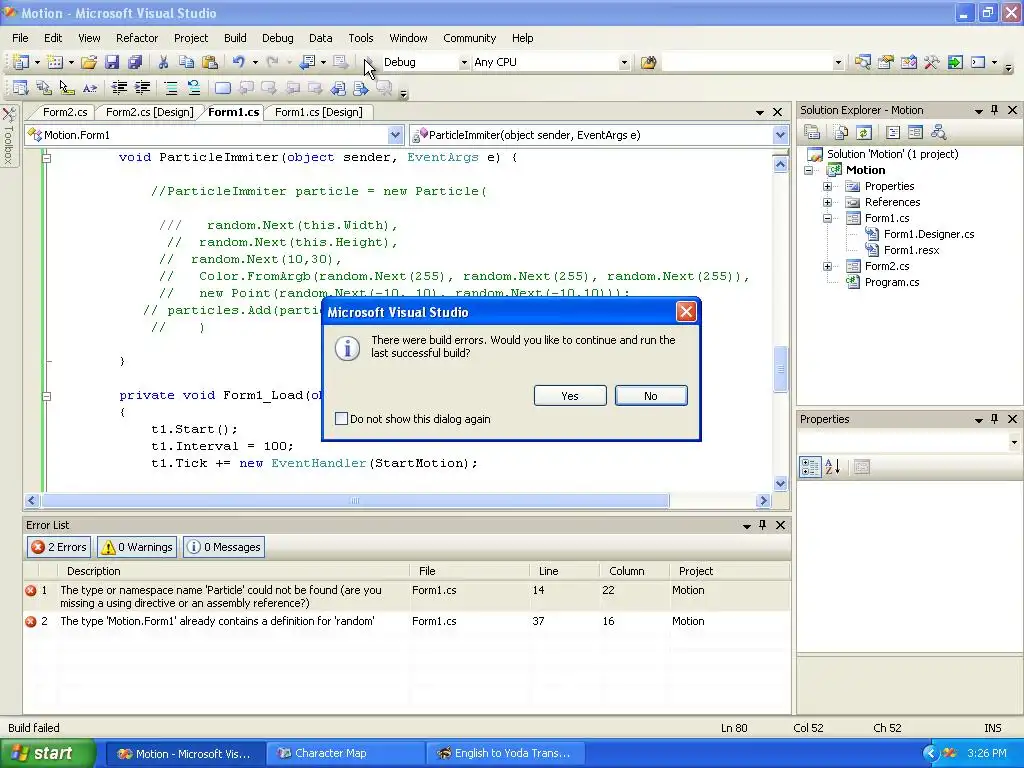Open the Start Page toolbar icon

pos(955,62)
